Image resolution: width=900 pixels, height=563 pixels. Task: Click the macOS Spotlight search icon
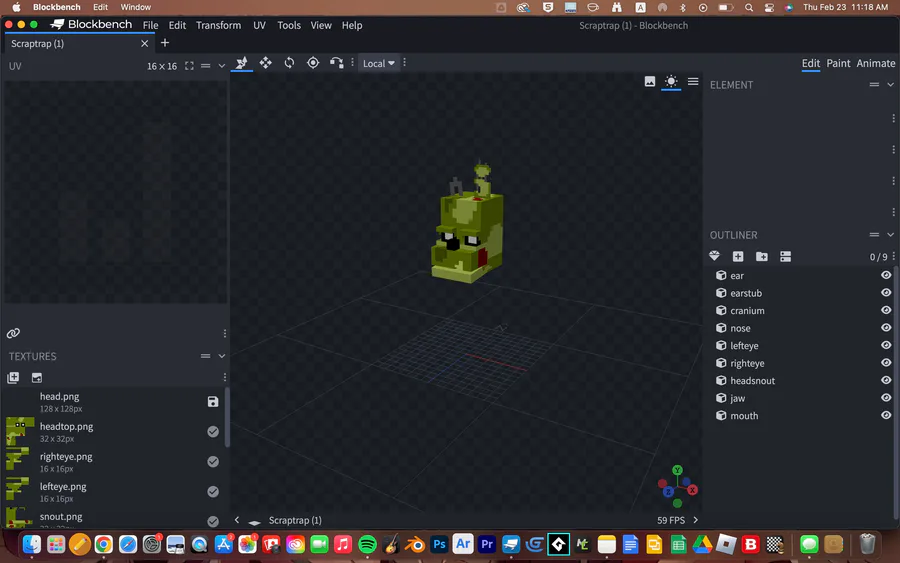coord(748,7)
